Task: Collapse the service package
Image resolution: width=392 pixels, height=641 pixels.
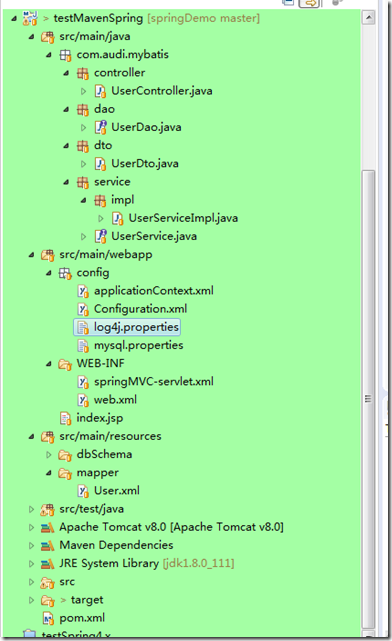Action: point(66,182)
